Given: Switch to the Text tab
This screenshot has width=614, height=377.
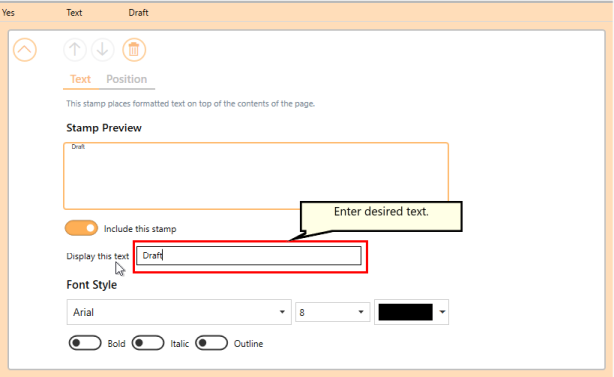Looking at the screenshot, I should tap(80, 79).
